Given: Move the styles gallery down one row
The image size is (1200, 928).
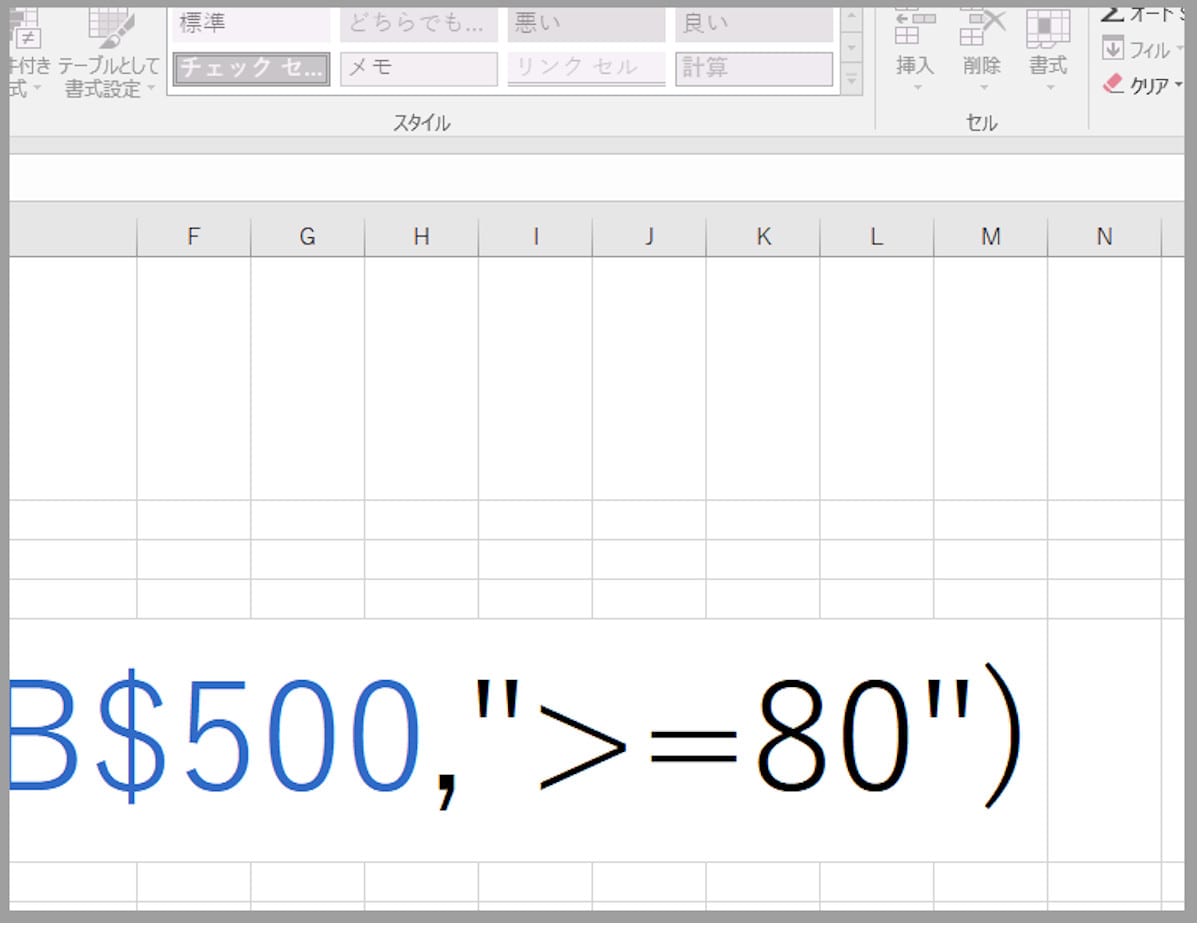Looking at the screenshot, I should coord(851,48).
